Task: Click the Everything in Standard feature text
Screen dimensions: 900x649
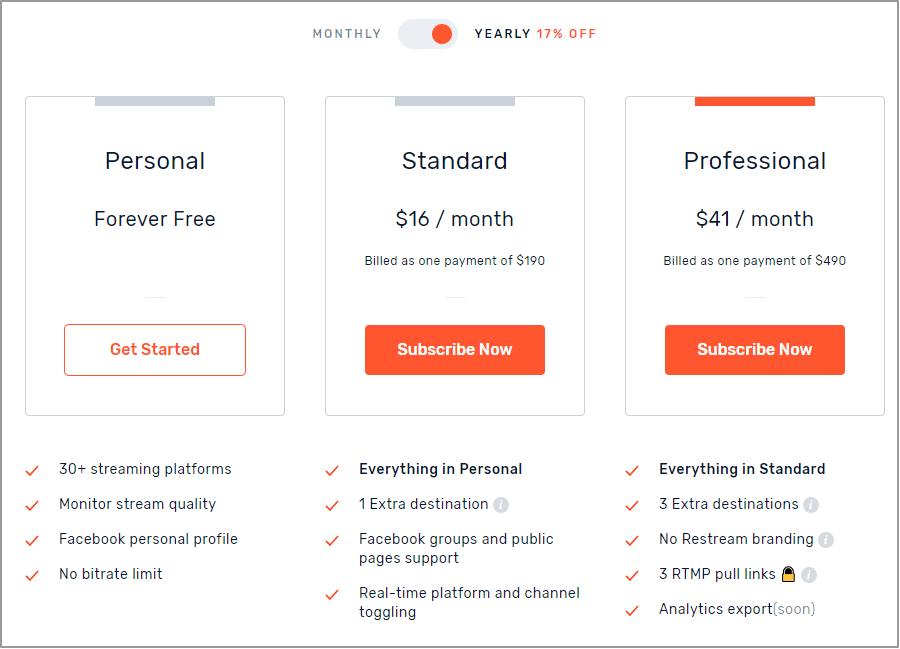Action: click(742, 469)
